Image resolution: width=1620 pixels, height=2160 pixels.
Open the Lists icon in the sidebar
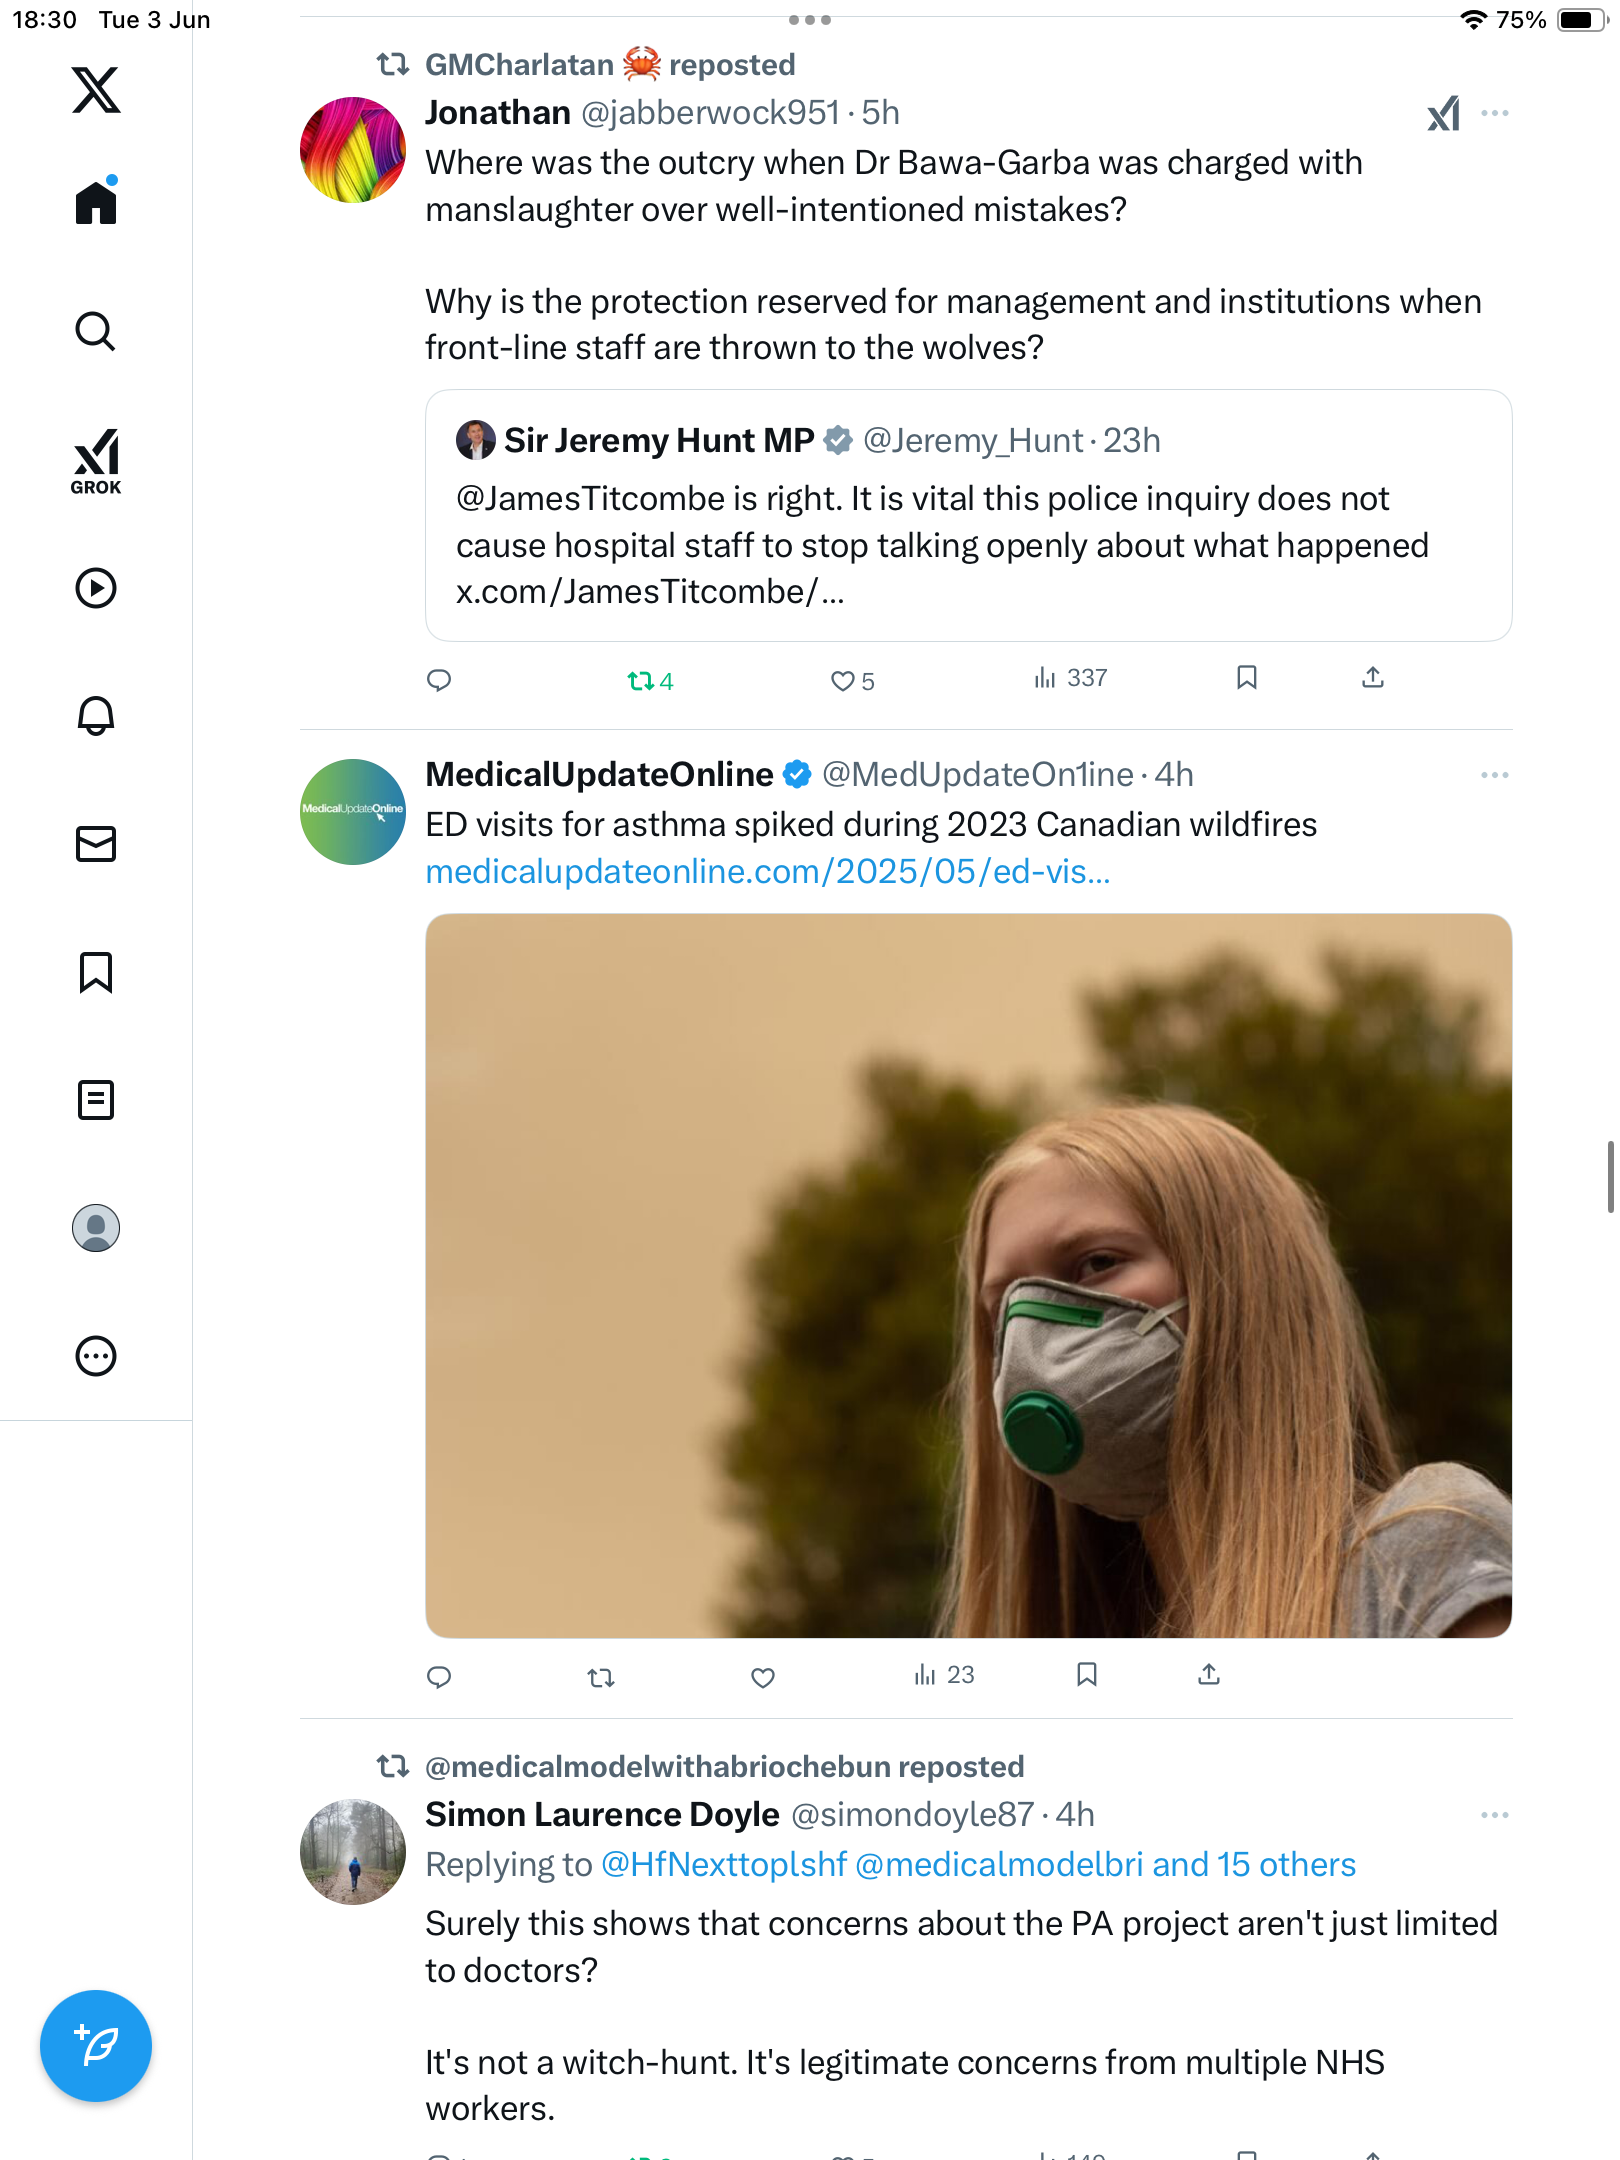[96, 1100]
